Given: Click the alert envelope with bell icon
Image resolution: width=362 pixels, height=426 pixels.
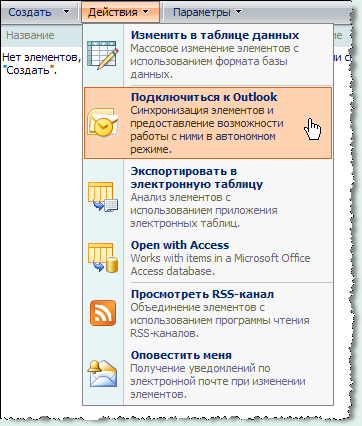Looking at the screenshot, I should (x=103, y=374).
